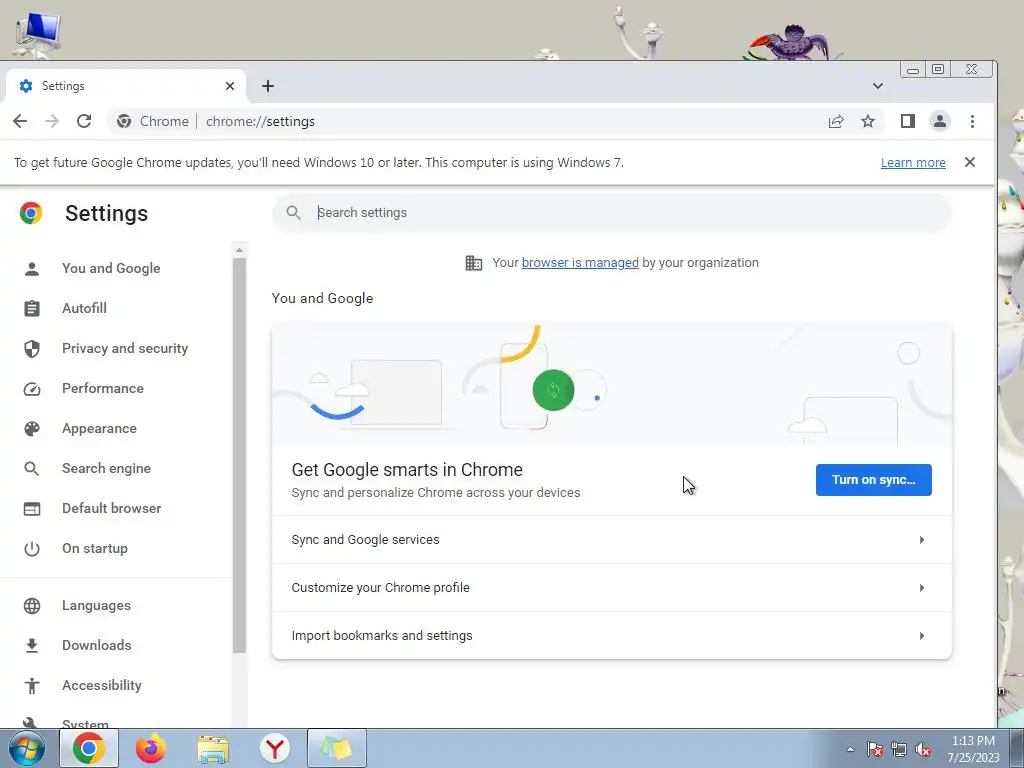Select Default browser in sidebar

111,508
